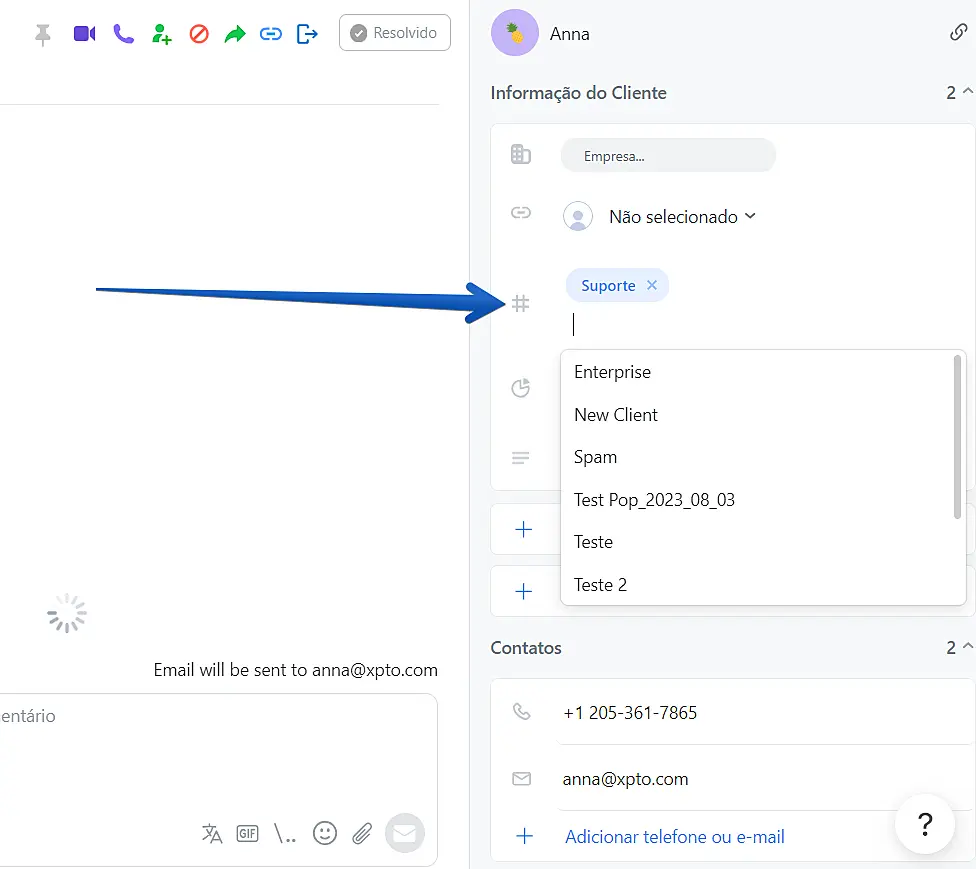
Task: Click the pin conversation icon
Action: click(42, 34)
